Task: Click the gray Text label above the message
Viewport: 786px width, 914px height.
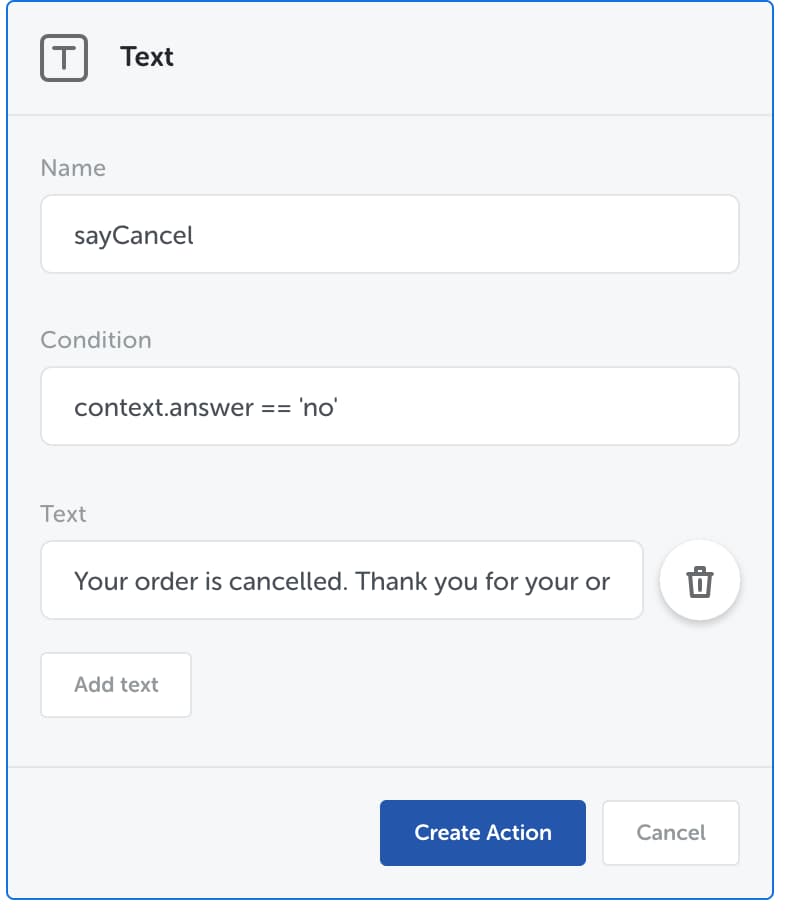Action: click(x=63, y=514)
